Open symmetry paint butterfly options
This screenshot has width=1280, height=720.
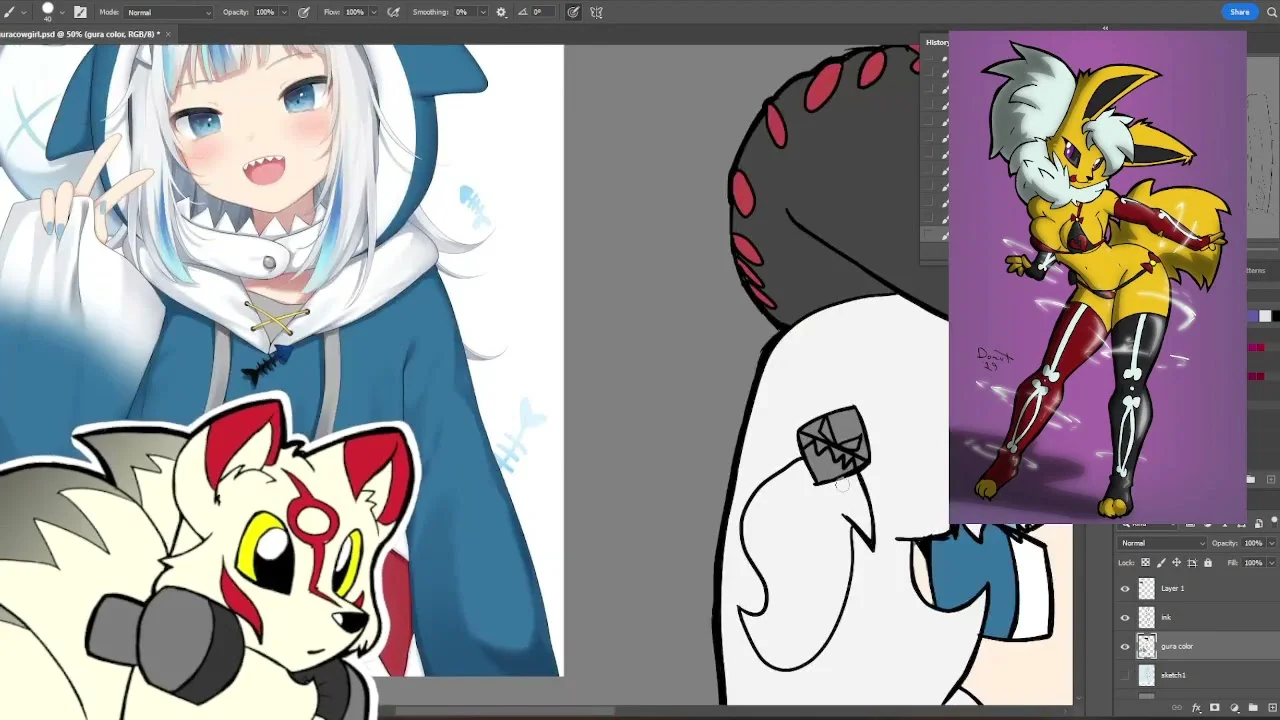pyautogui.click(x=596, y=12)
